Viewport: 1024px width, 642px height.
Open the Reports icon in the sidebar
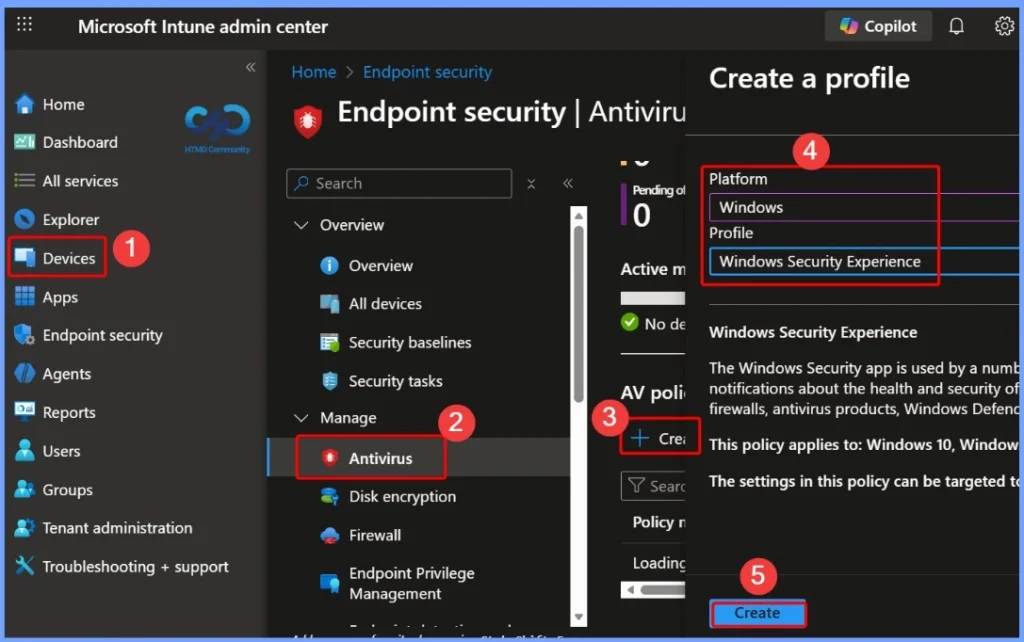click(24, 411)
